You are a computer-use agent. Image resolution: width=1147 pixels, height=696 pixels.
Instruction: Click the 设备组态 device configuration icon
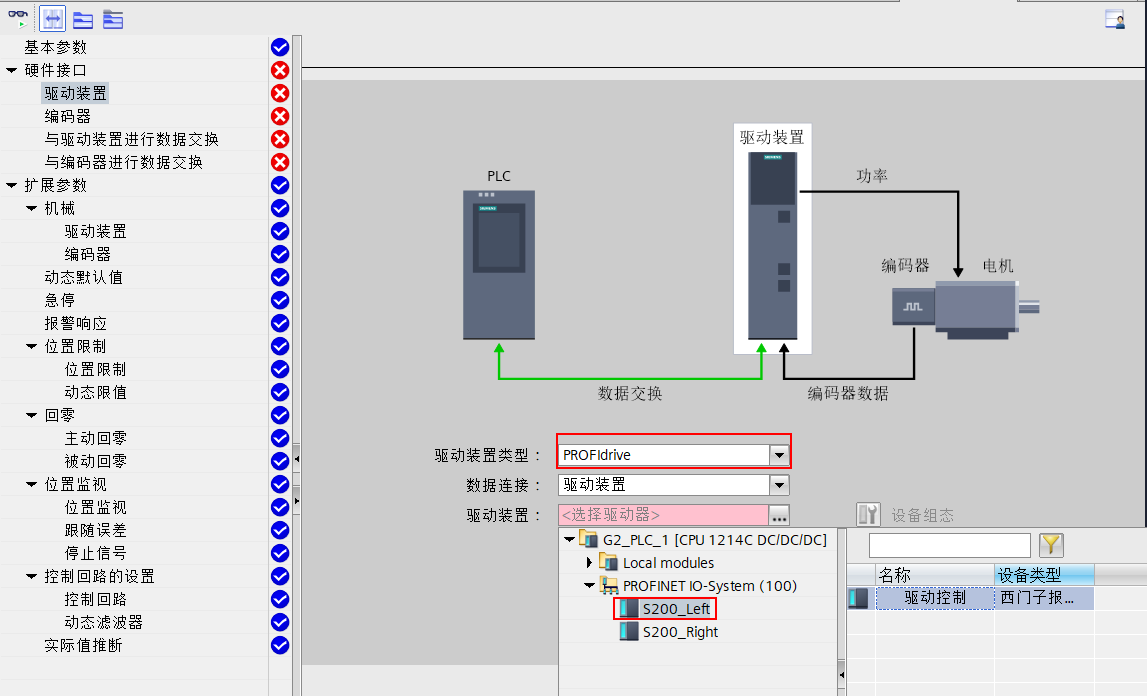coord(868,513)
